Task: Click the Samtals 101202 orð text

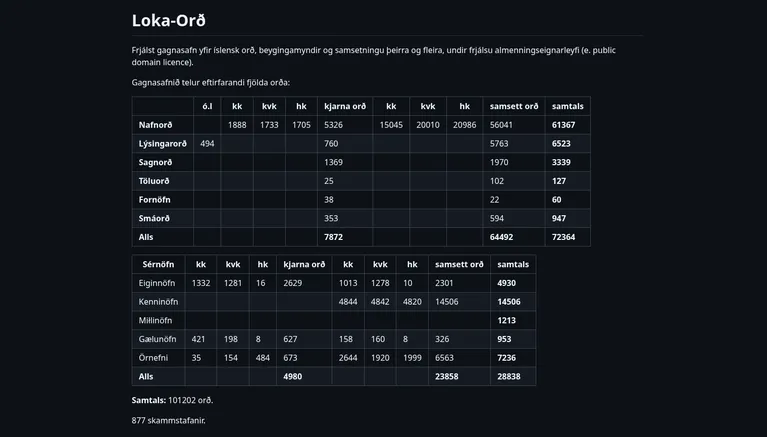Action: point(172,400)
